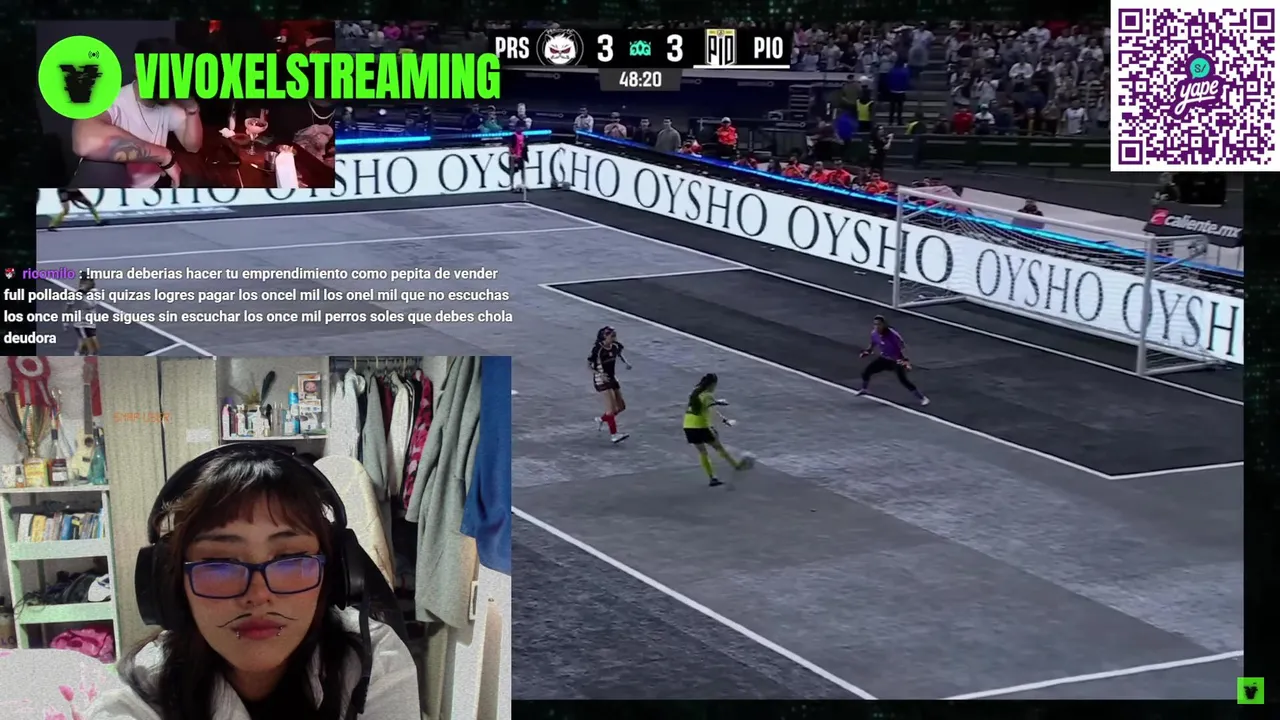The image size is (1280, 720).
Task: Click the streamer webcam feed
Action: point(256,538)
